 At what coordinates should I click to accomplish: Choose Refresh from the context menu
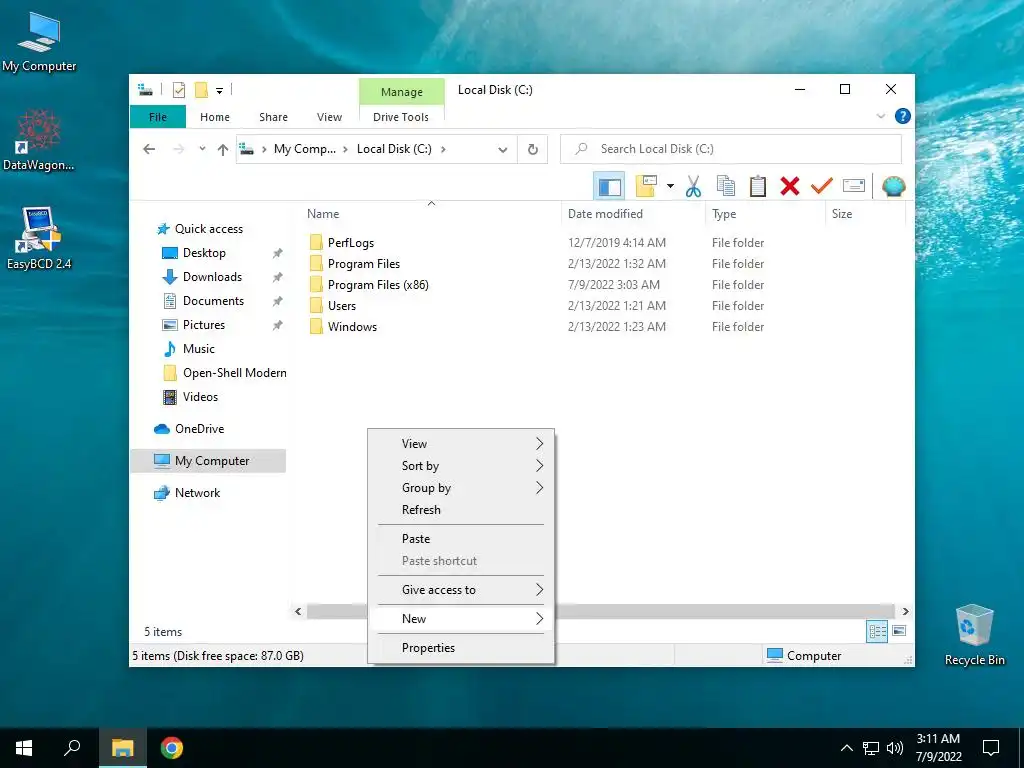(461, 510)
